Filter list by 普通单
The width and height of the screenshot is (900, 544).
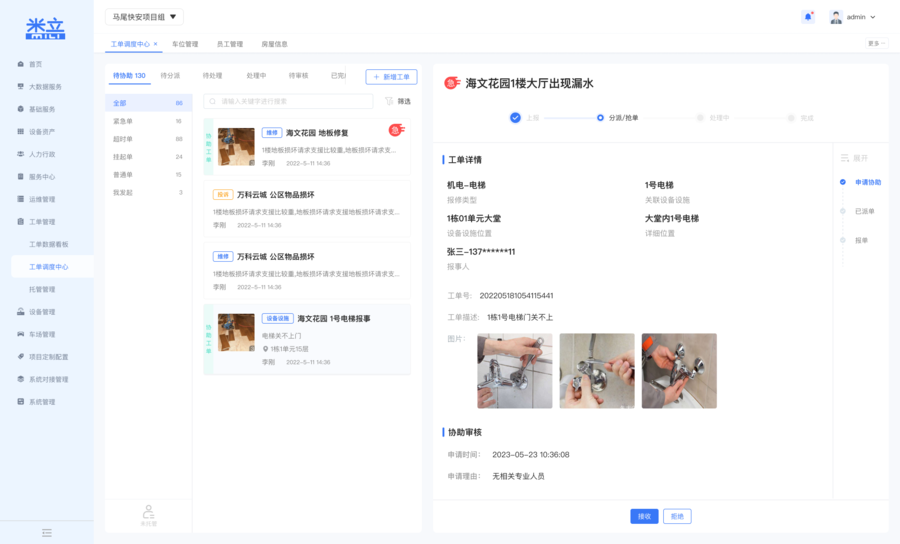tap(148, 174)
